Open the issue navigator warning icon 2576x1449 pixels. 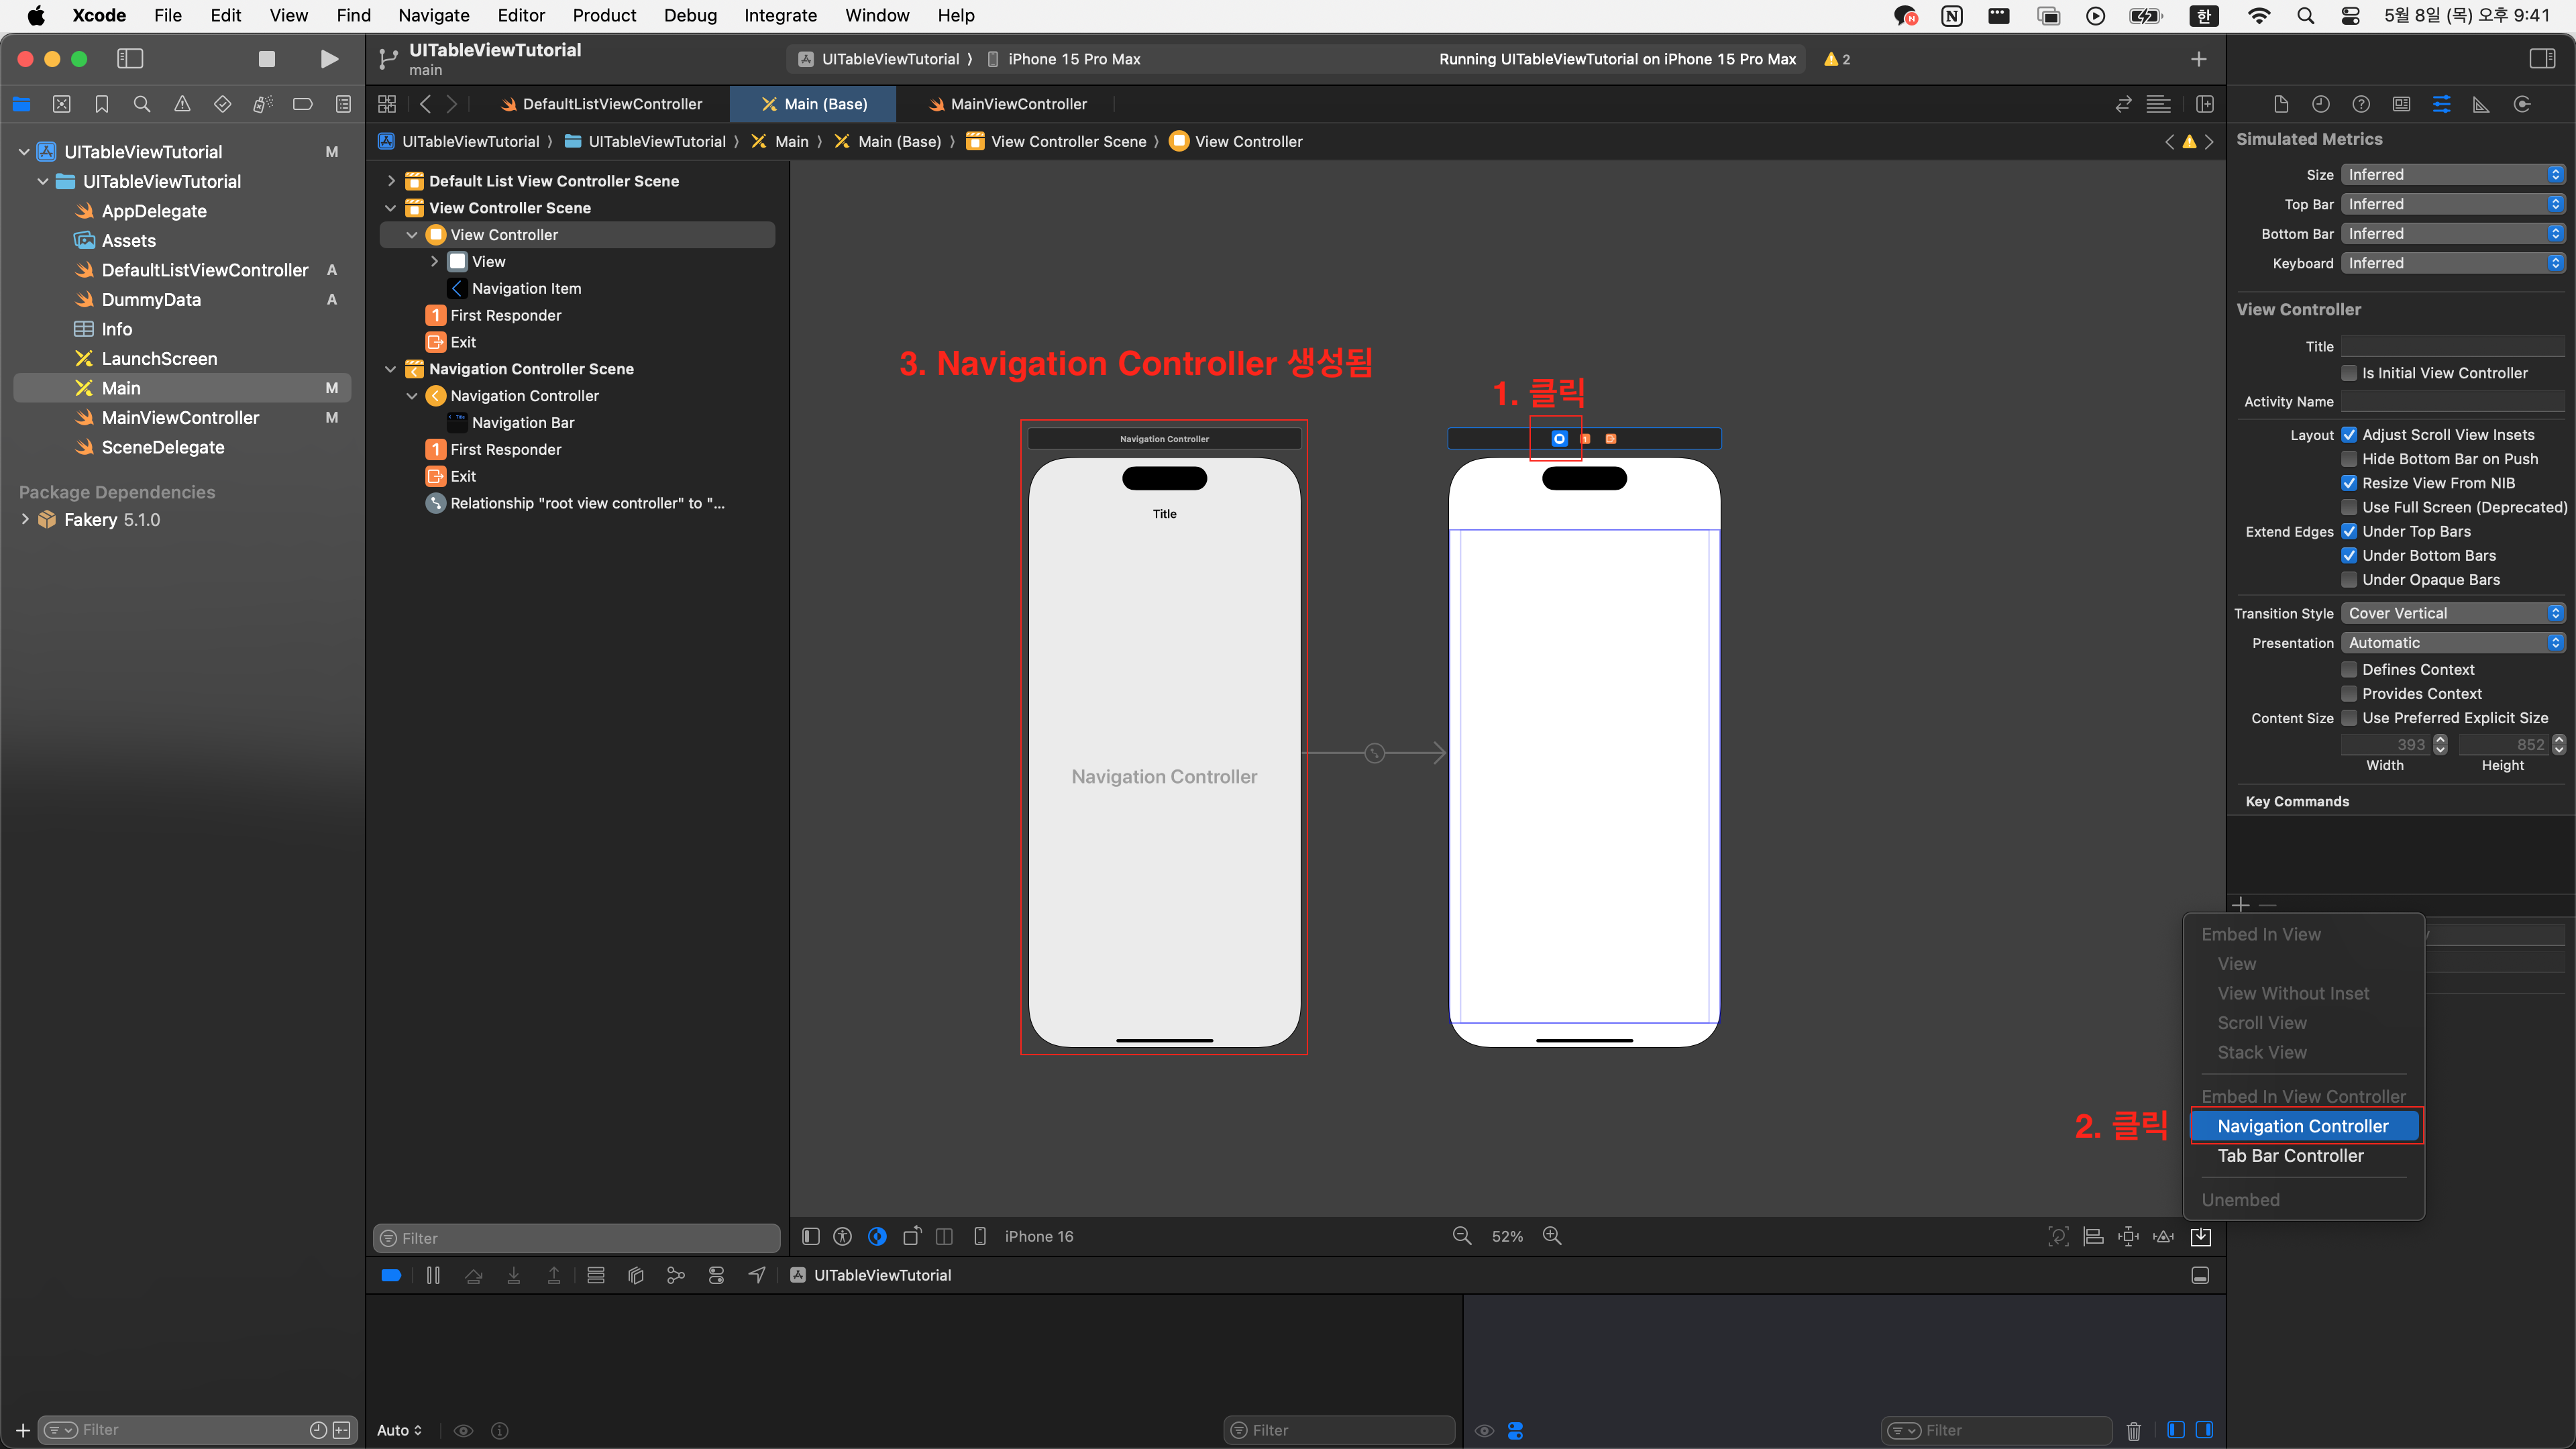click(x=182, y=104)
